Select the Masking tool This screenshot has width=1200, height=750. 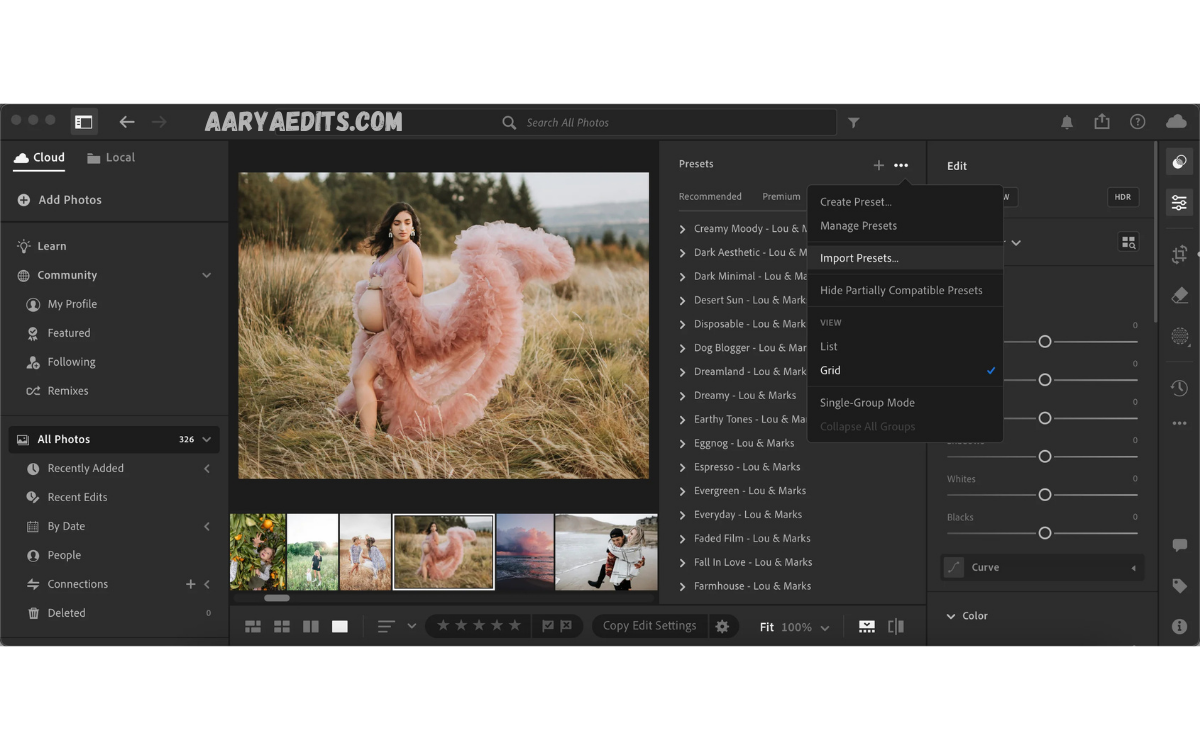1179,337
